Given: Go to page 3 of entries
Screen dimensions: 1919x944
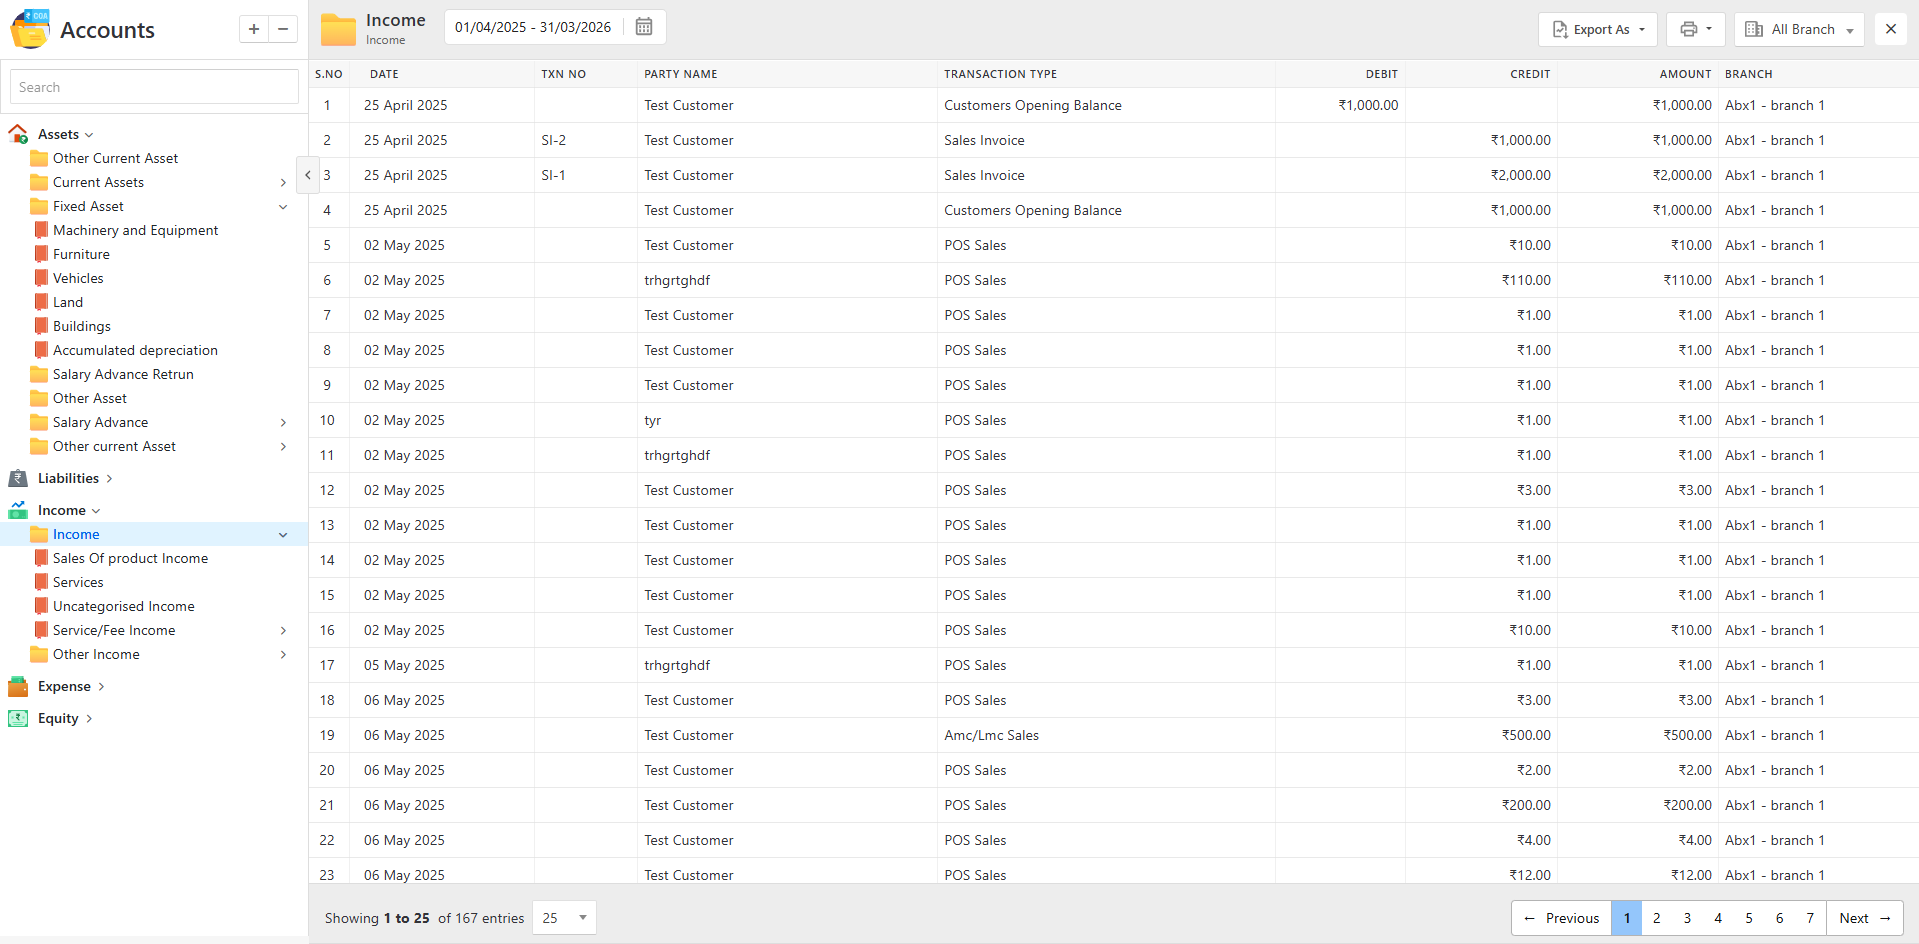Looking at the screenshot, I should point(1687,918).
